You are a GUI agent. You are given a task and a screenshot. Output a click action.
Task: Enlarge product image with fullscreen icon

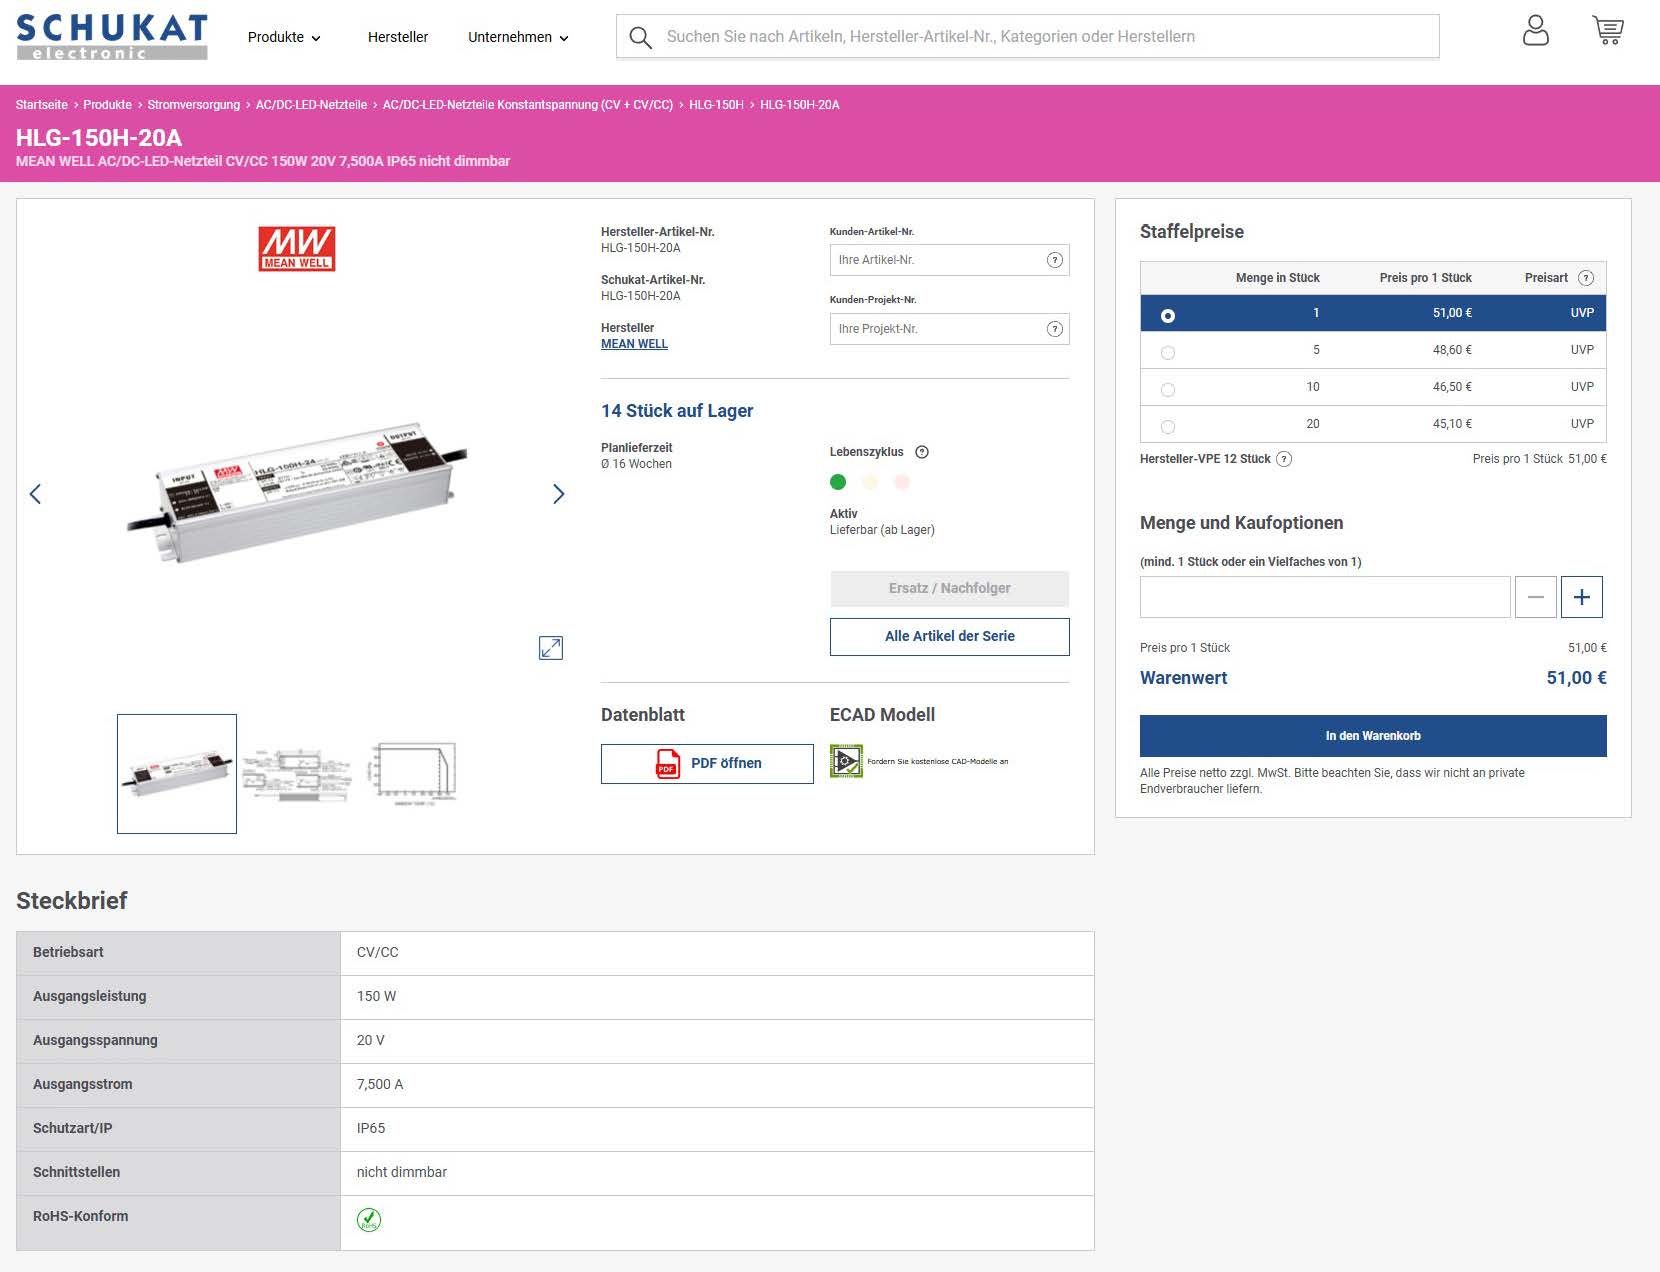click(551, 648)
